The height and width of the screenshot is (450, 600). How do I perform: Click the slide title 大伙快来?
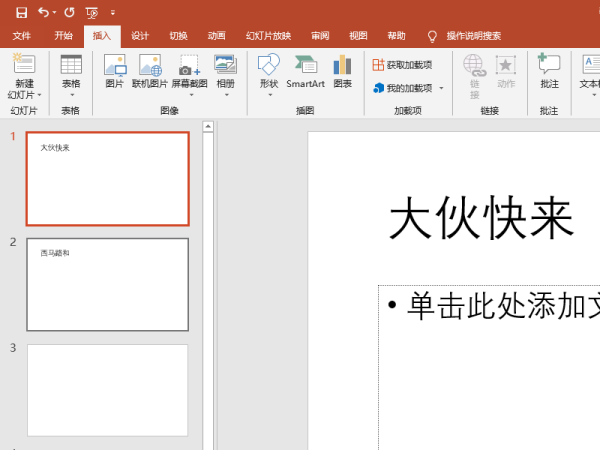480,218
